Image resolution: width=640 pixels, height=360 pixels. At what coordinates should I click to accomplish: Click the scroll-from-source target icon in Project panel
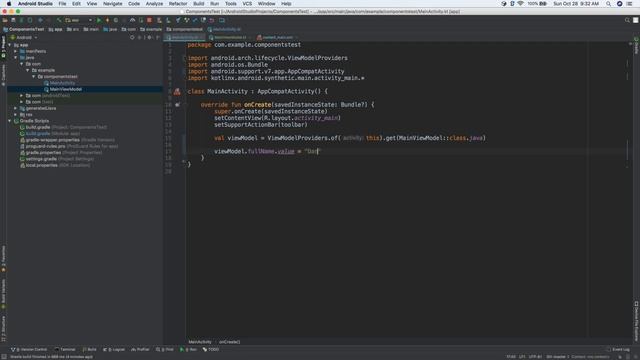point(132,38)
